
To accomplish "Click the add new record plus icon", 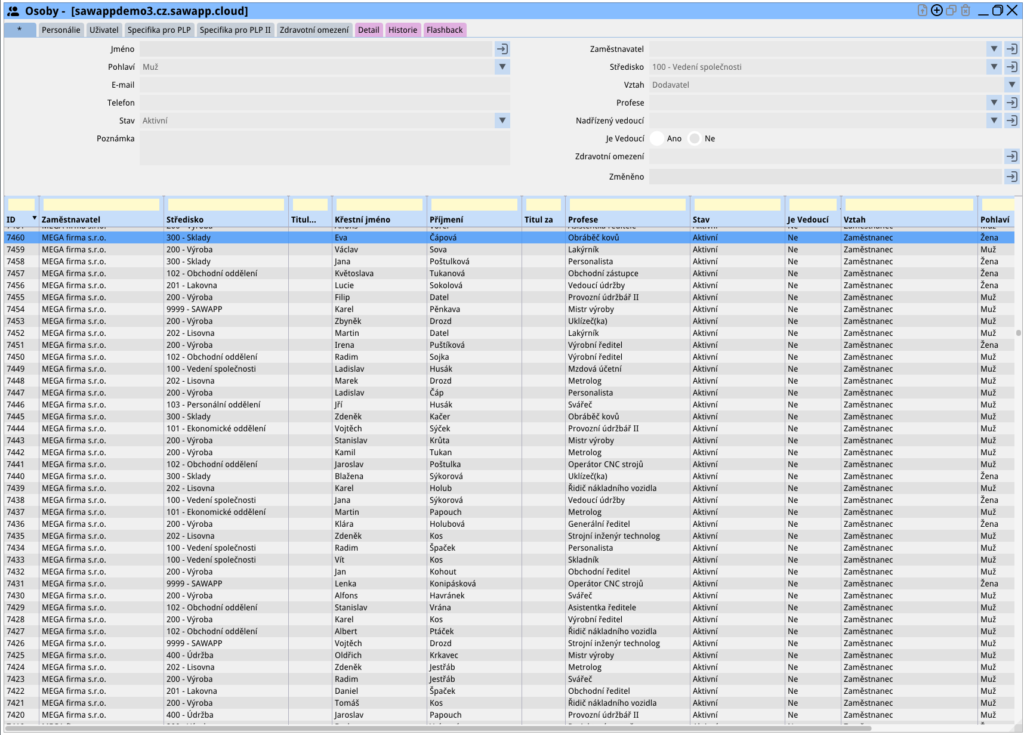I will [x=937, y=11].
